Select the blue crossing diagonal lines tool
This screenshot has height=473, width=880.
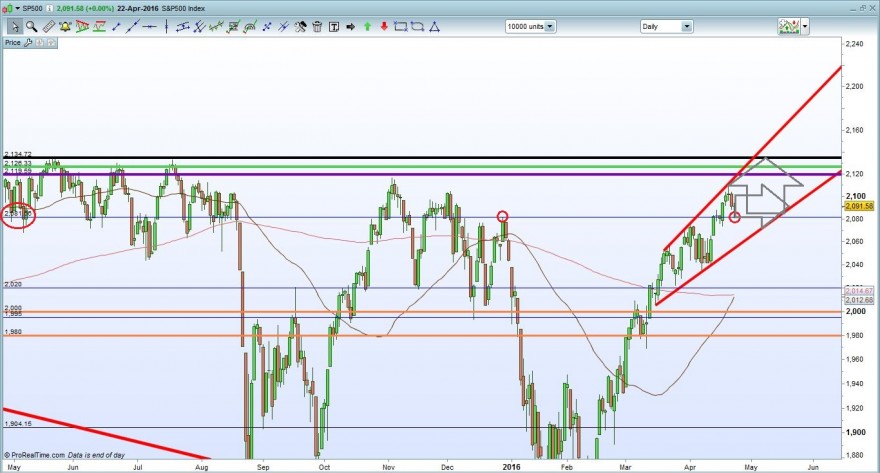pyautogui.click(x=283, y=26)
